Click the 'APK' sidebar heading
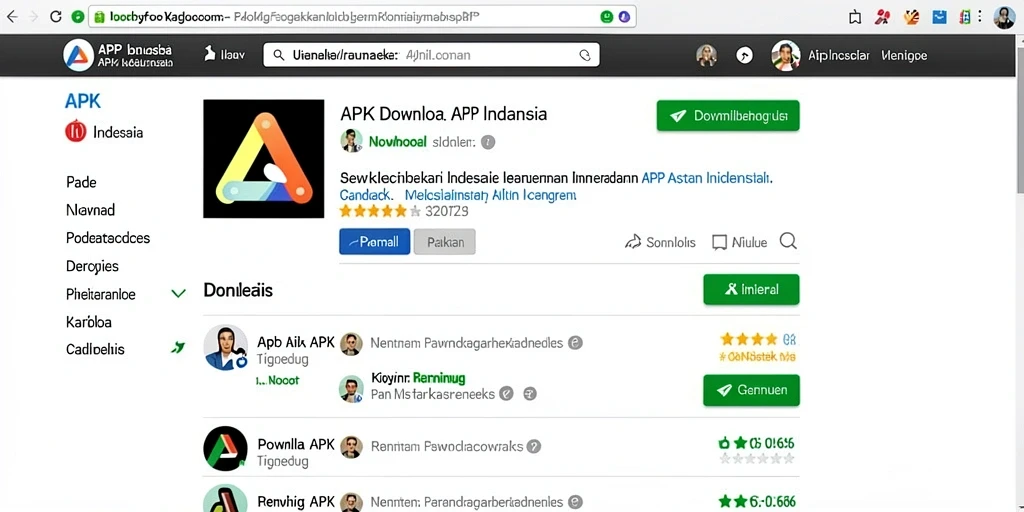This screenshot has height=512, width=1024. [83, 101]
